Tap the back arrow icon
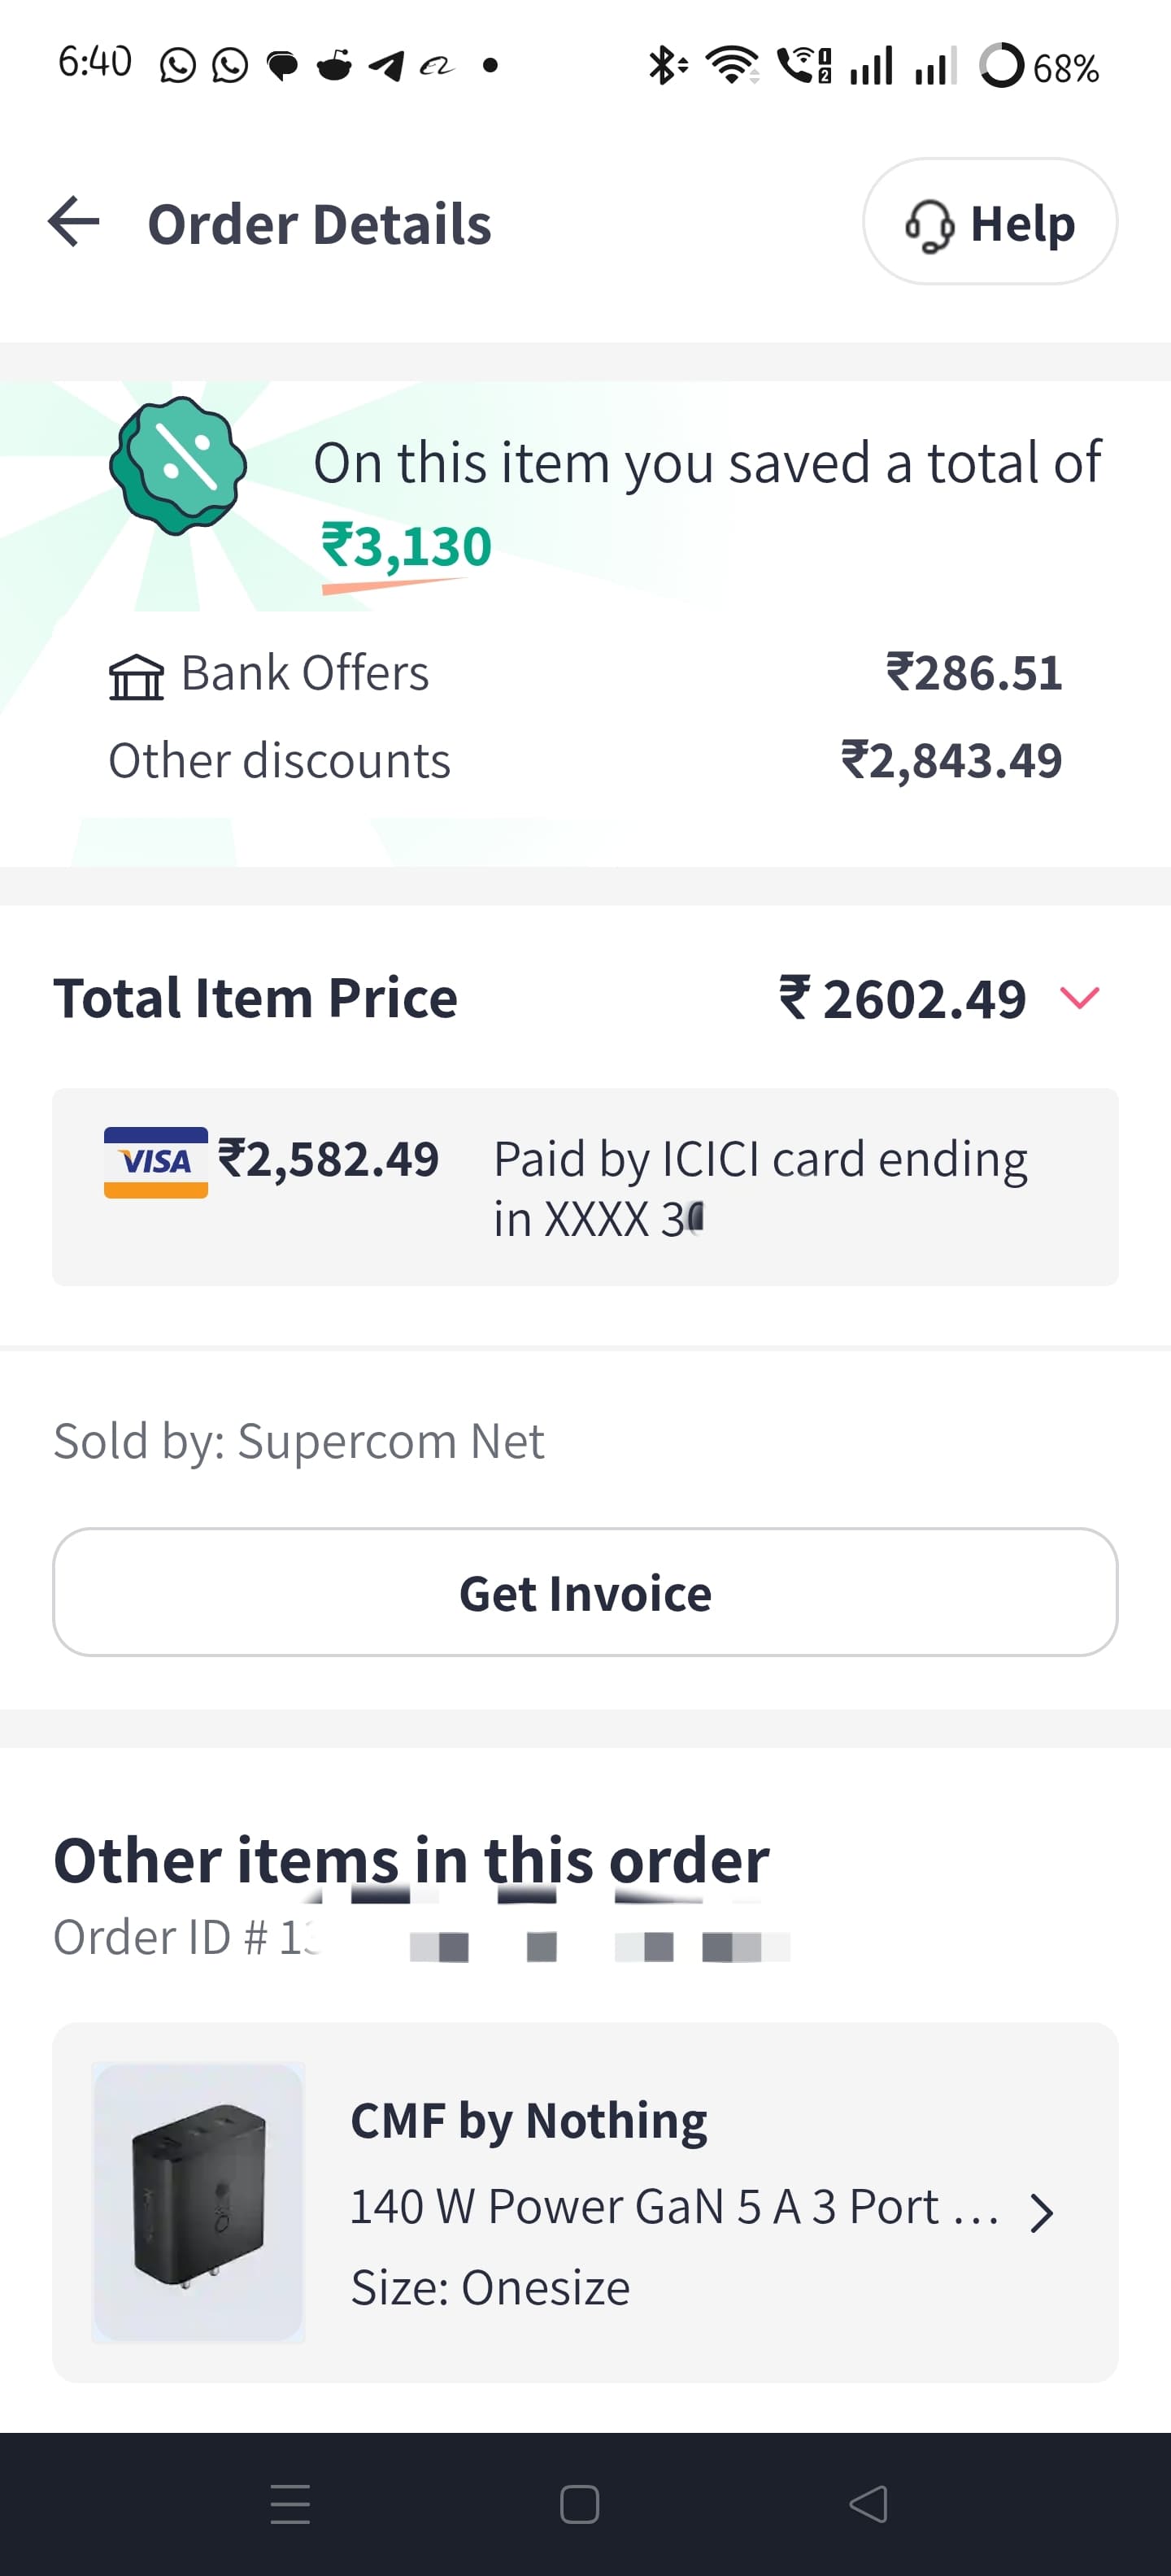 tap(74, 222)
